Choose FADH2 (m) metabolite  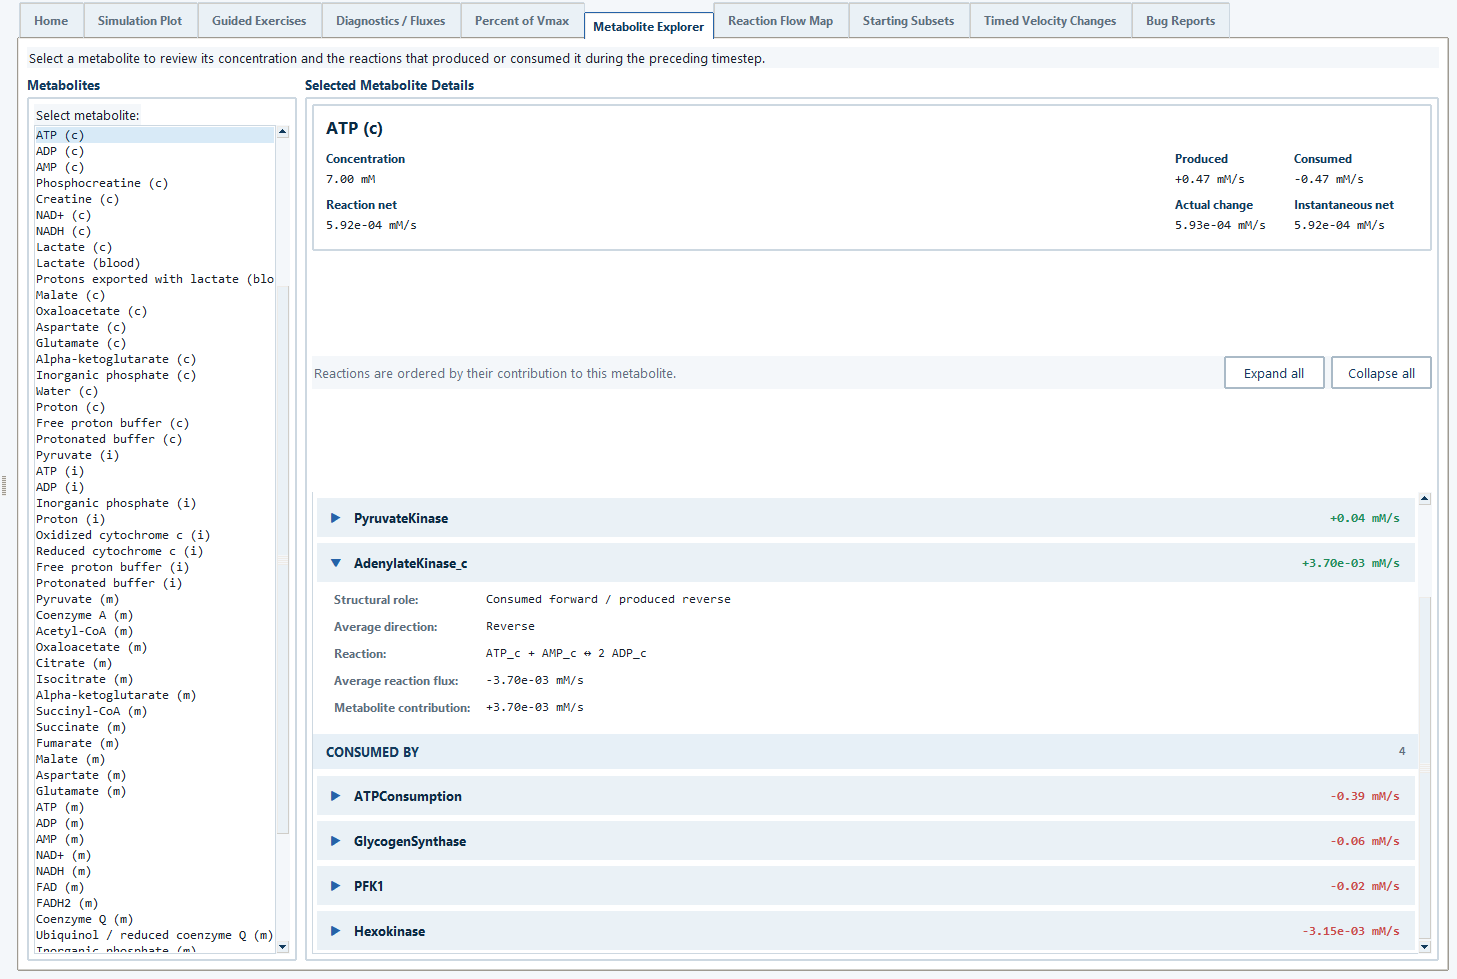click(x=154, y=903)
